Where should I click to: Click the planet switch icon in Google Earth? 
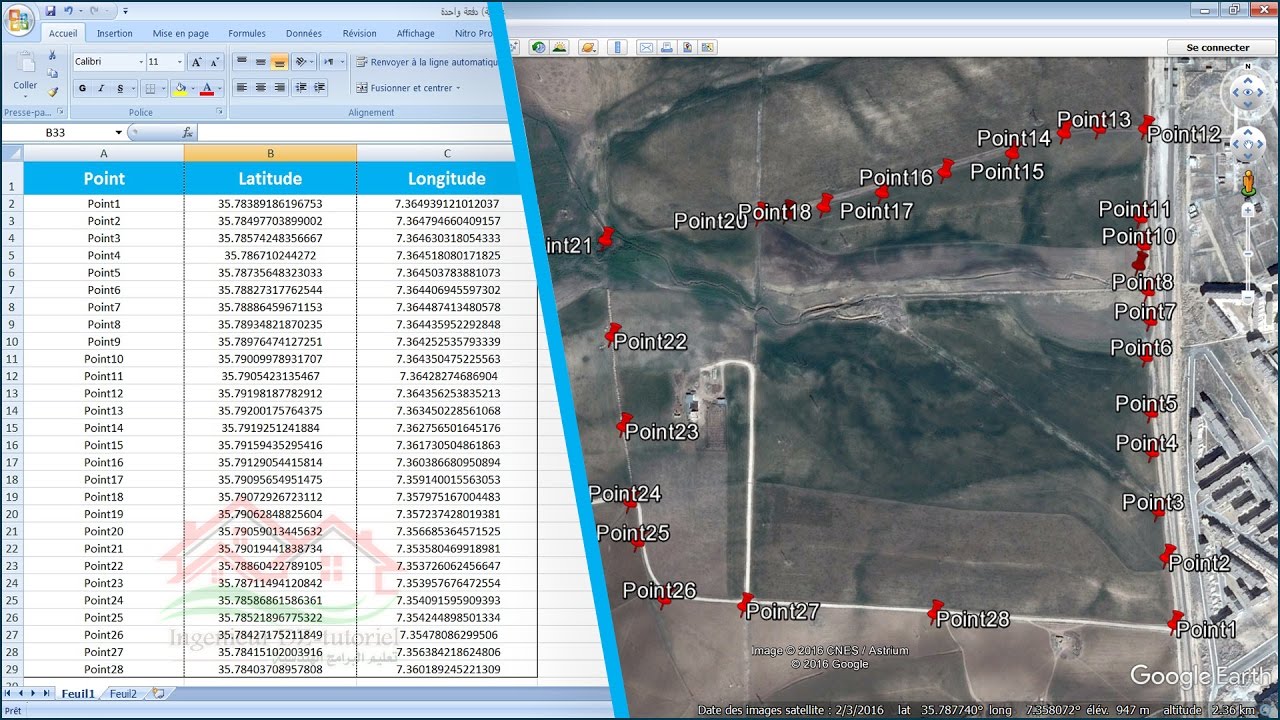(589, 47)
